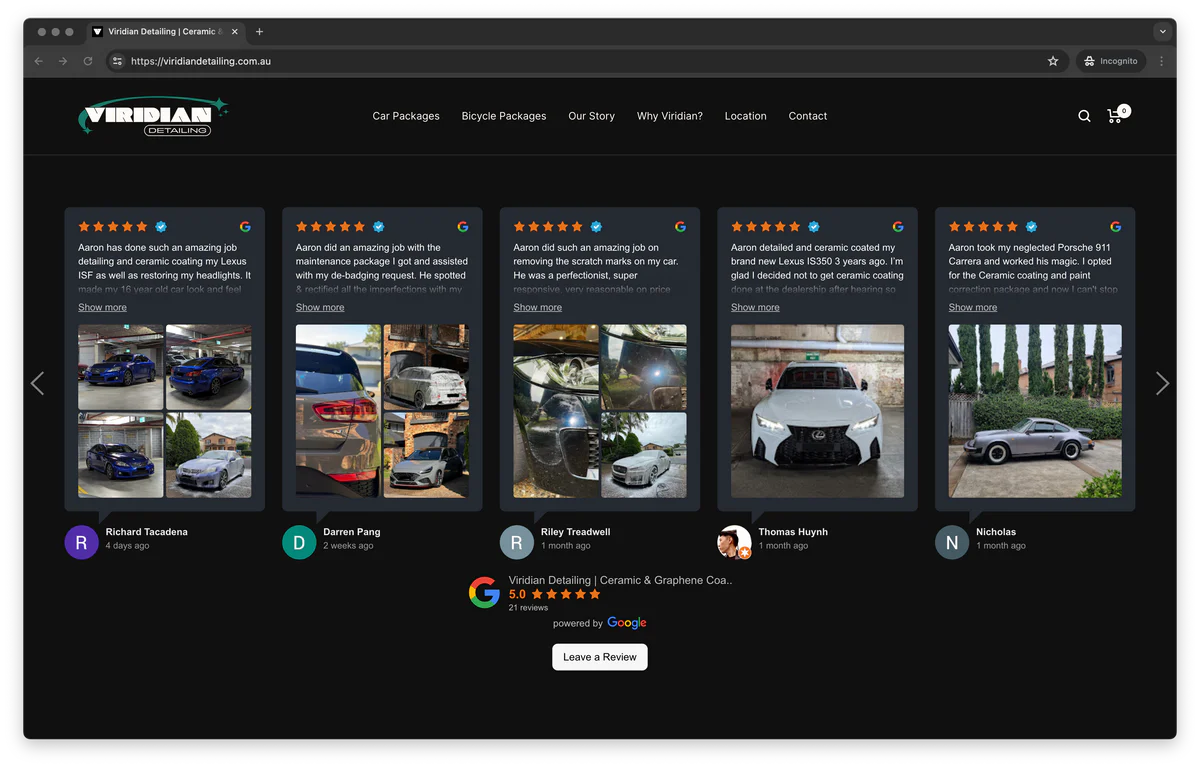Click '2 weeks ago' under Darren Pang
The image size is (1200, 768).
[348, 546]
